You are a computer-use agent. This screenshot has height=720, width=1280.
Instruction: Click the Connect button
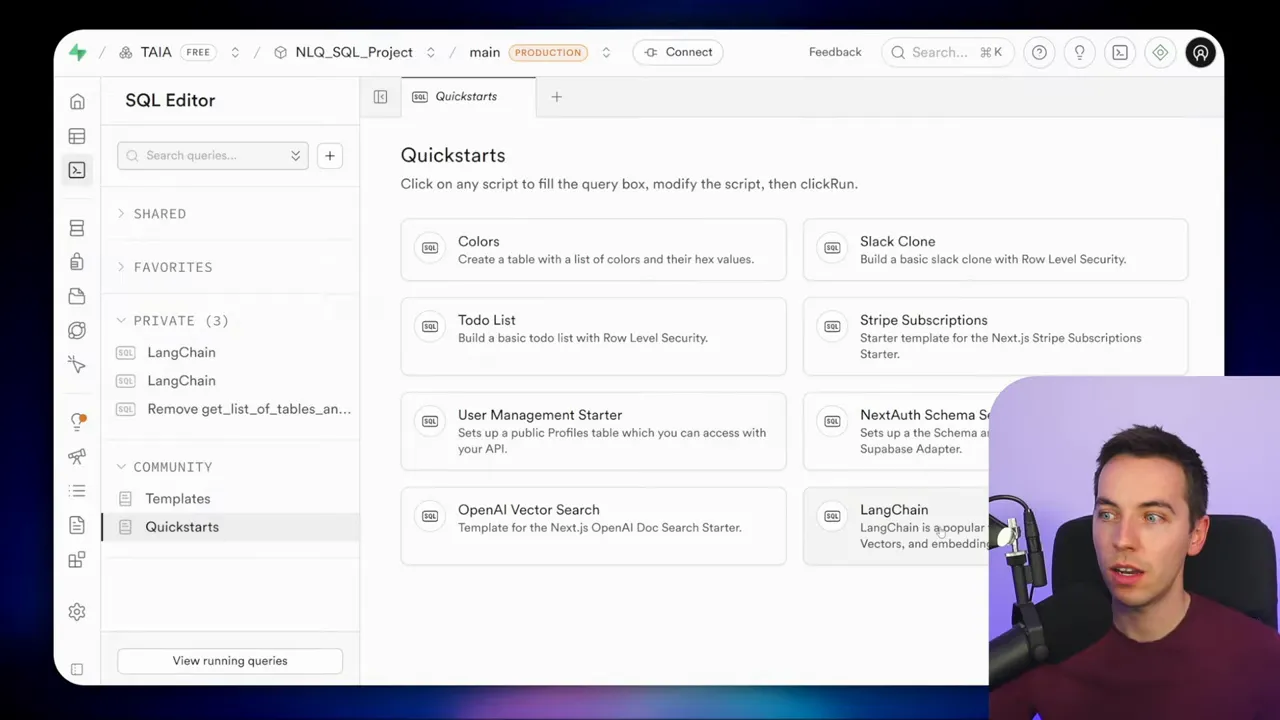tap(678, 52)
